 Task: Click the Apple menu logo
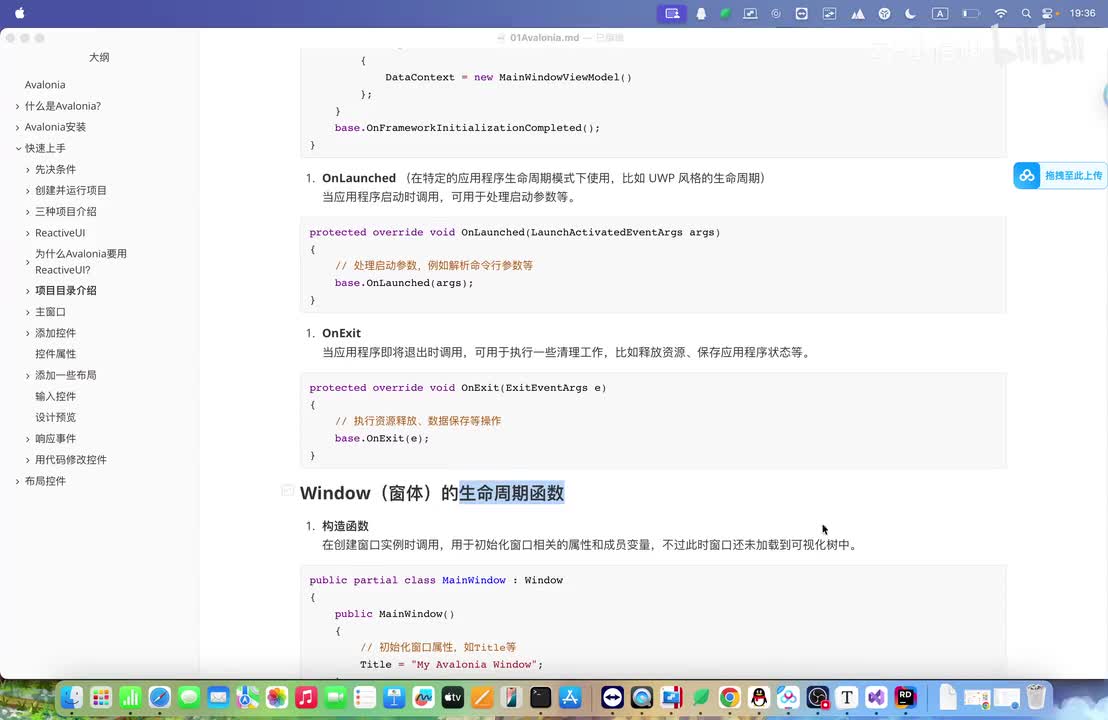click(x=20, y=13)
